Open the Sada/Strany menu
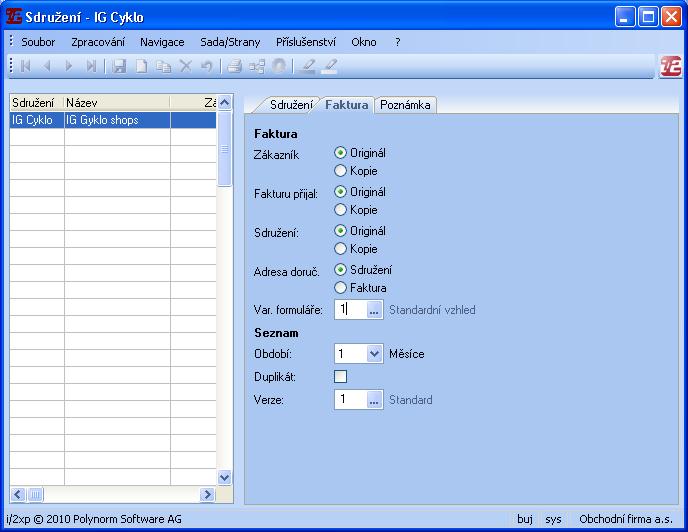The width and height of the screenshot is (688, 532). coord(230,42)
